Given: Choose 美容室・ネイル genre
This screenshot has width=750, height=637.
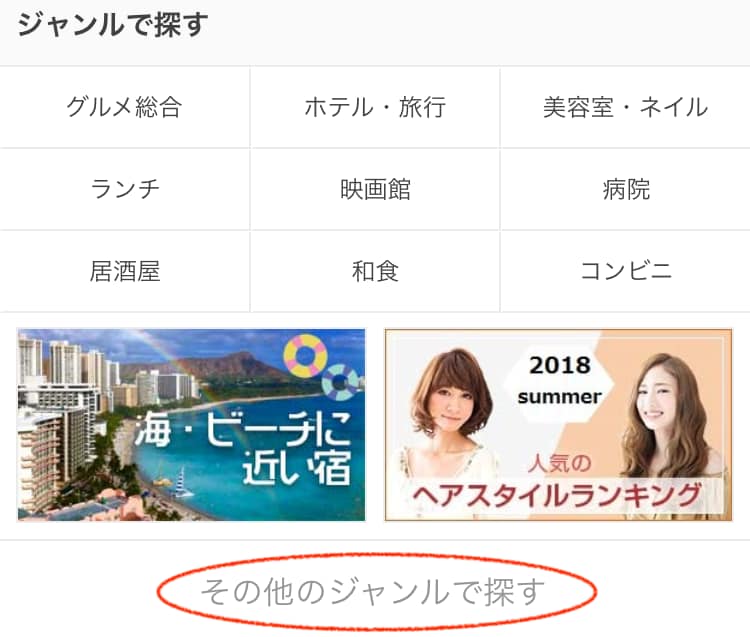Looking at the screenshot, I should [x=625, y=107].
